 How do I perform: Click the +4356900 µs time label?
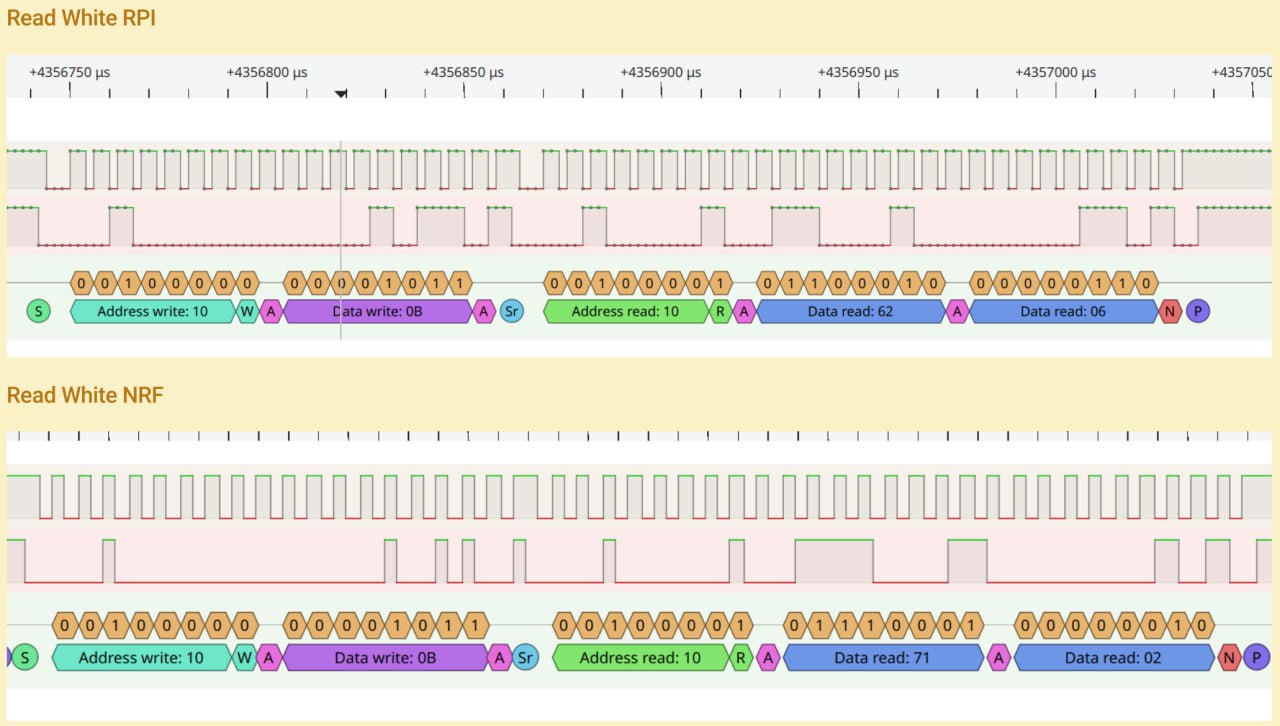coord(661,73)
